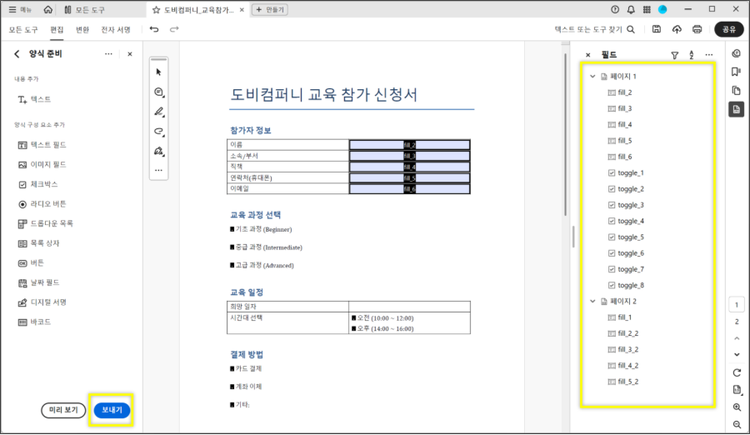Add a 드롭다운 목록 form element
The height and width of the screenshot is (435, 750).
45,223
